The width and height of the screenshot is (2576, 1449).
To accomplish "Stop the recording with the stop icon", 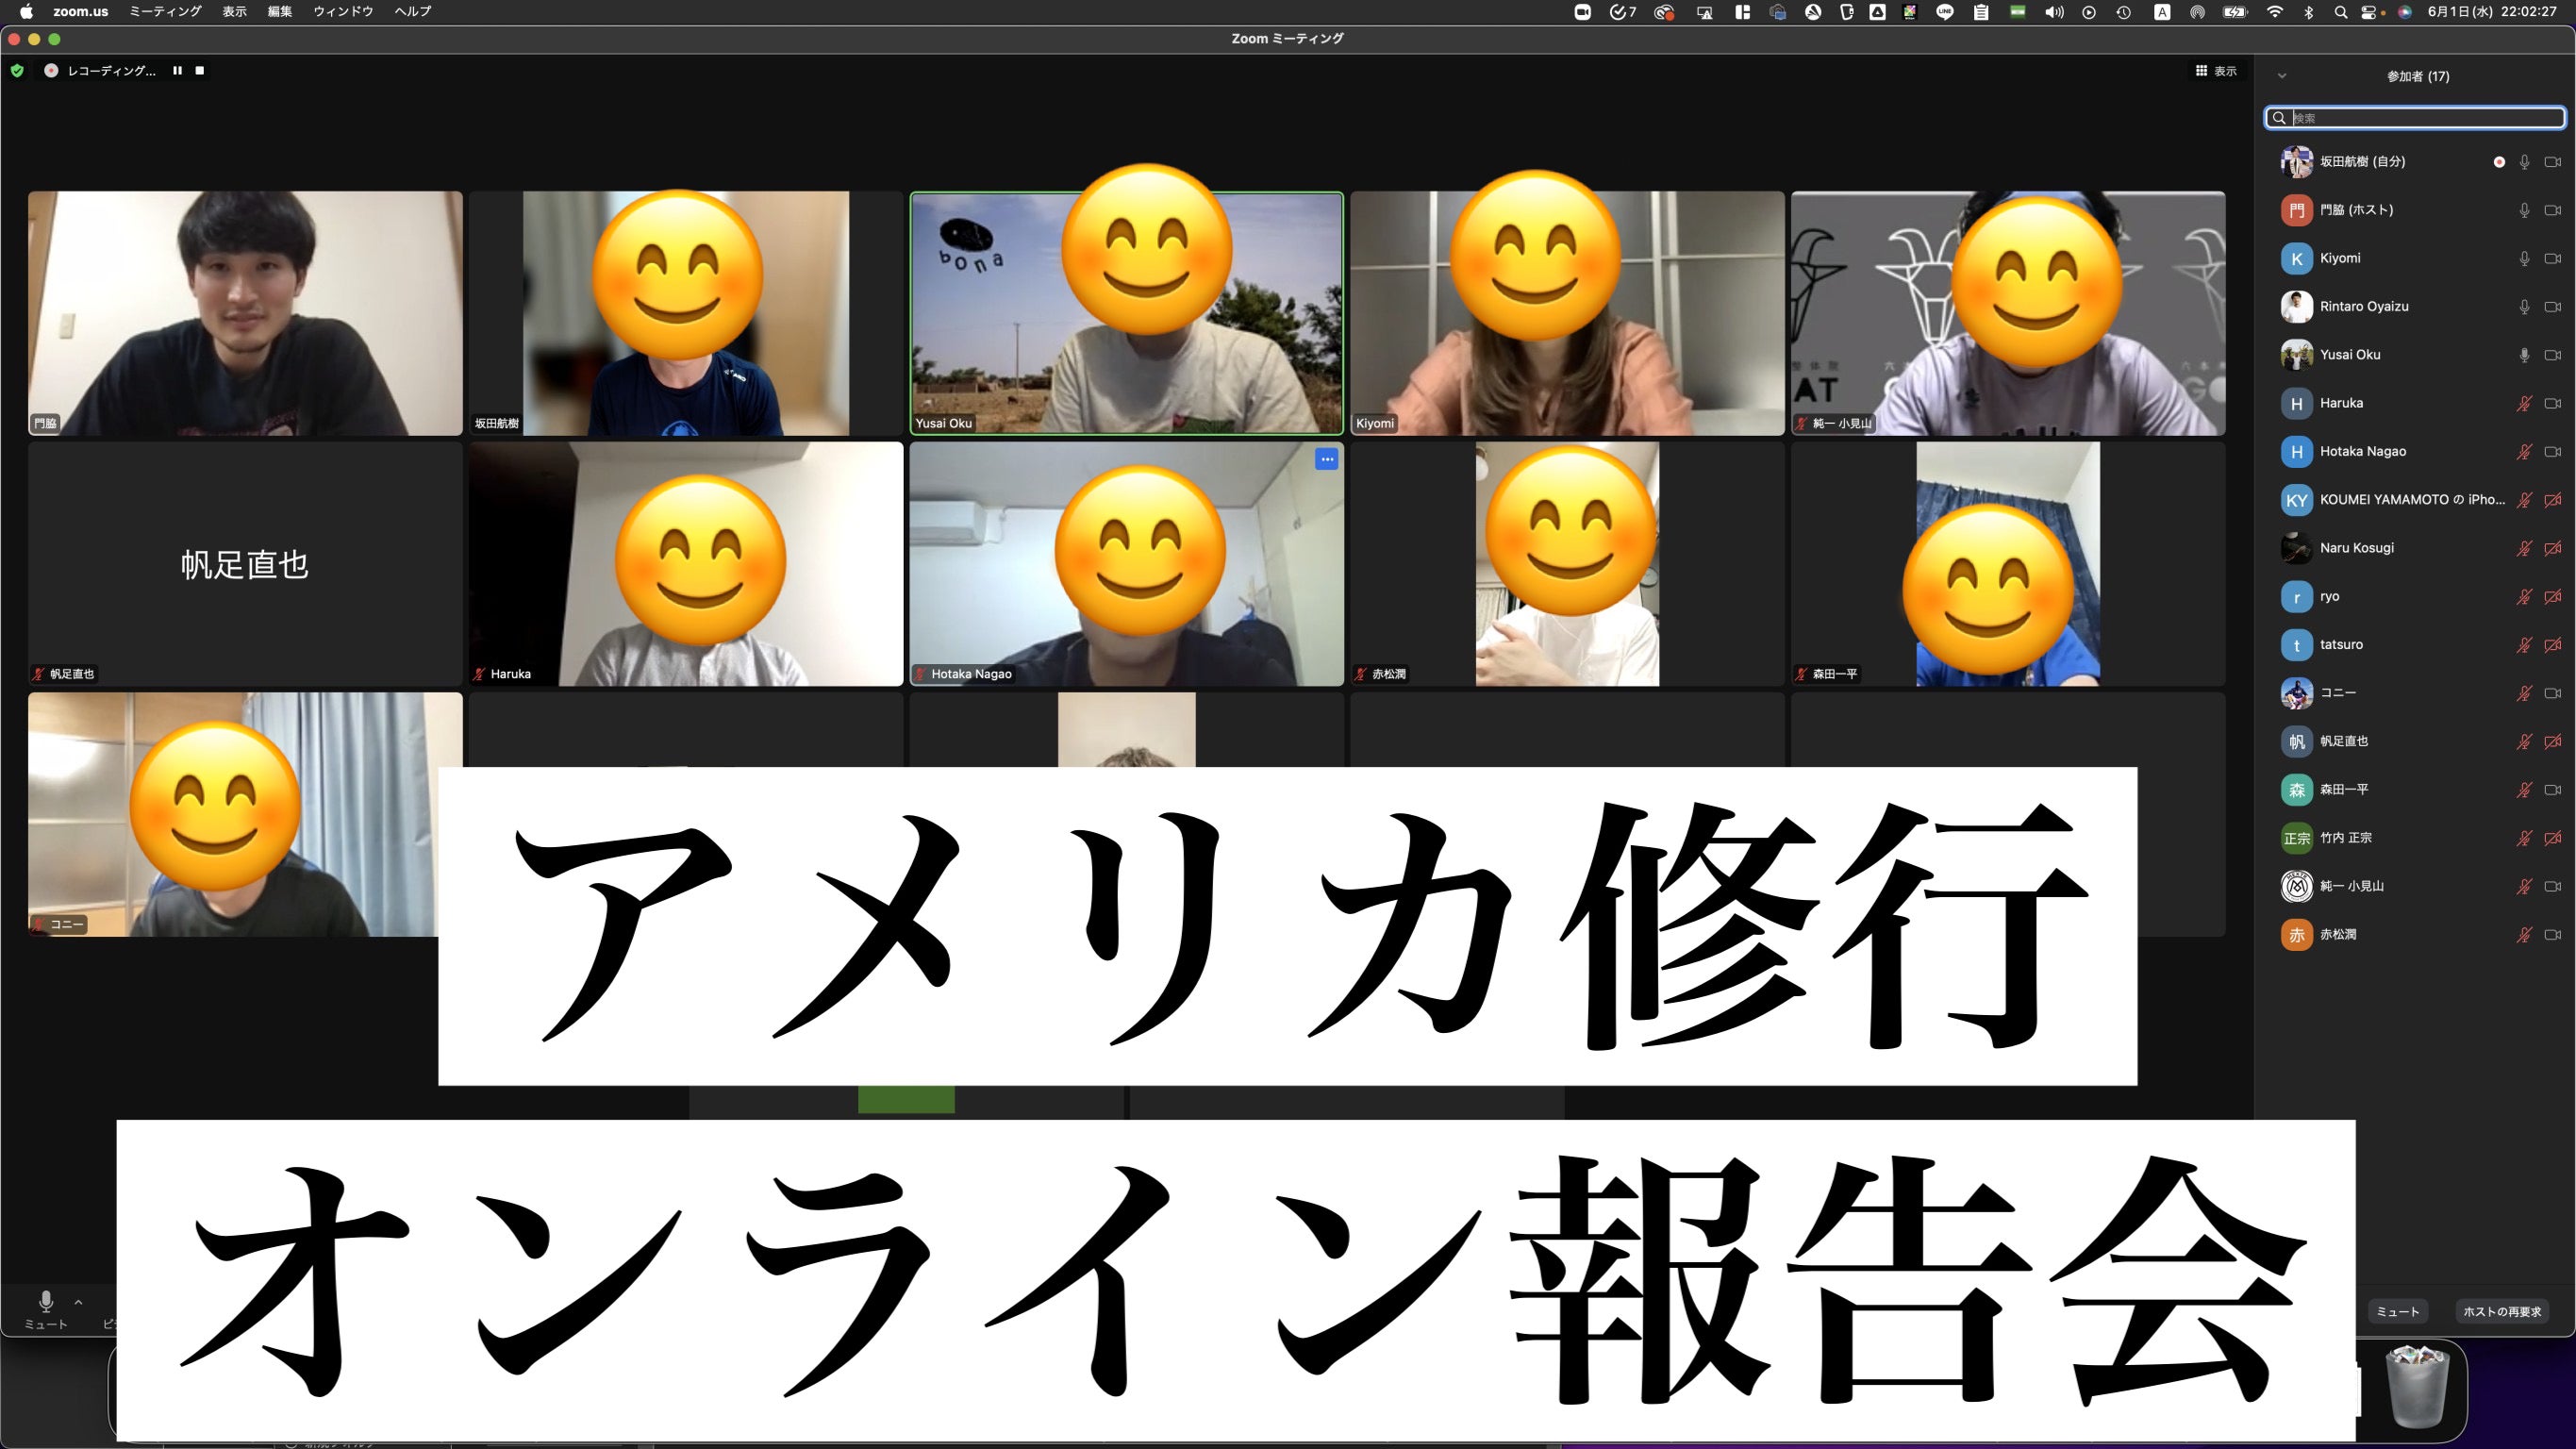I will click(x=199, y=70).
